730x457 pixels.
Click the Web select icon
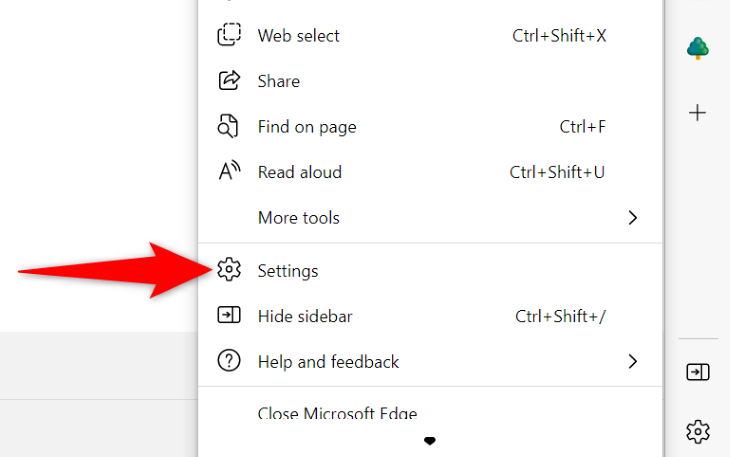pos(229,35)
